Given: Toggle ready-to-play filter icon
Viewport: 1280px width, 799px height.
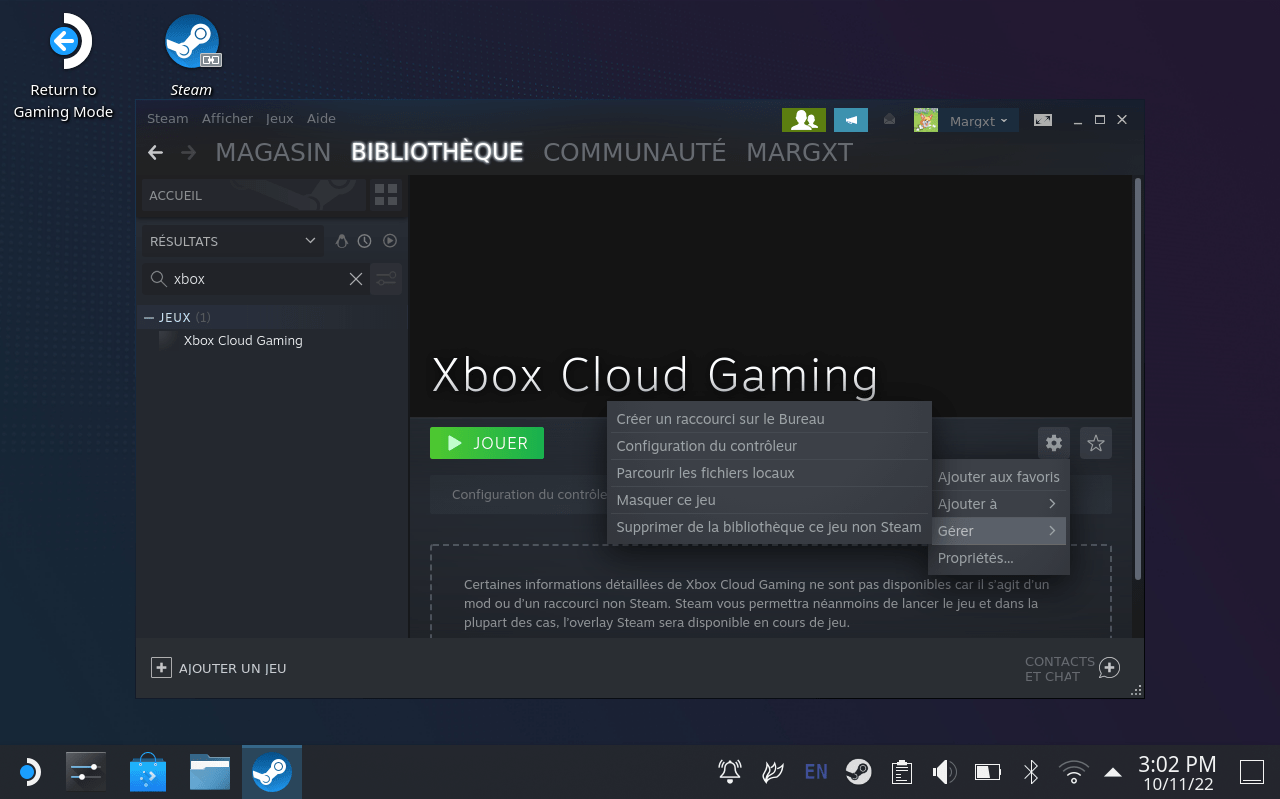Looking at the screenshot, I should pos(391,241).
